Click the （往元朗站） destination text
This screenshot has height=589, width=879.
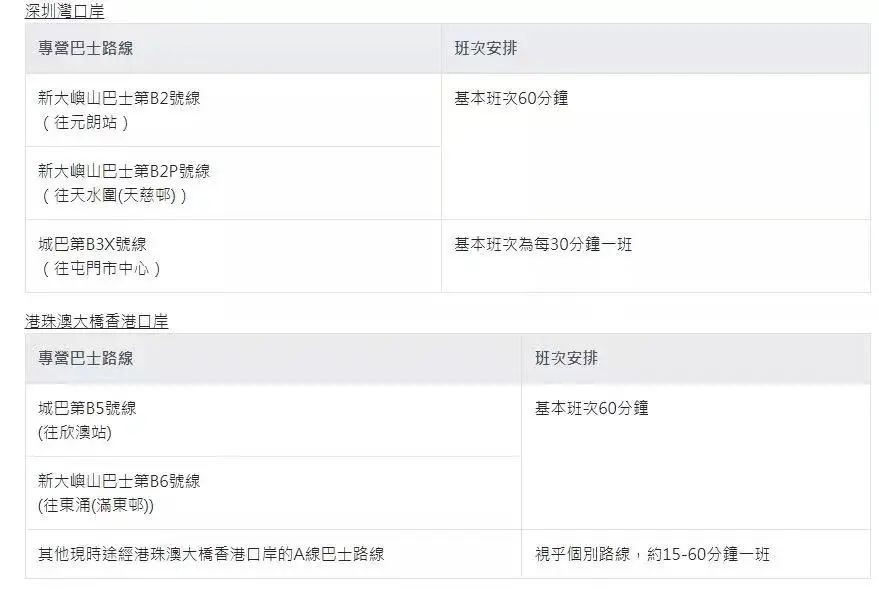pos(85,123)
